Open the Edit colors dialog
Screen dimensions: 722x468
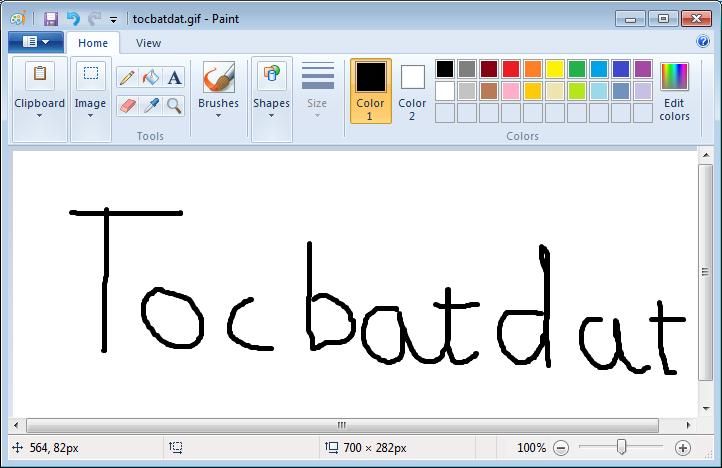[674, 90]
